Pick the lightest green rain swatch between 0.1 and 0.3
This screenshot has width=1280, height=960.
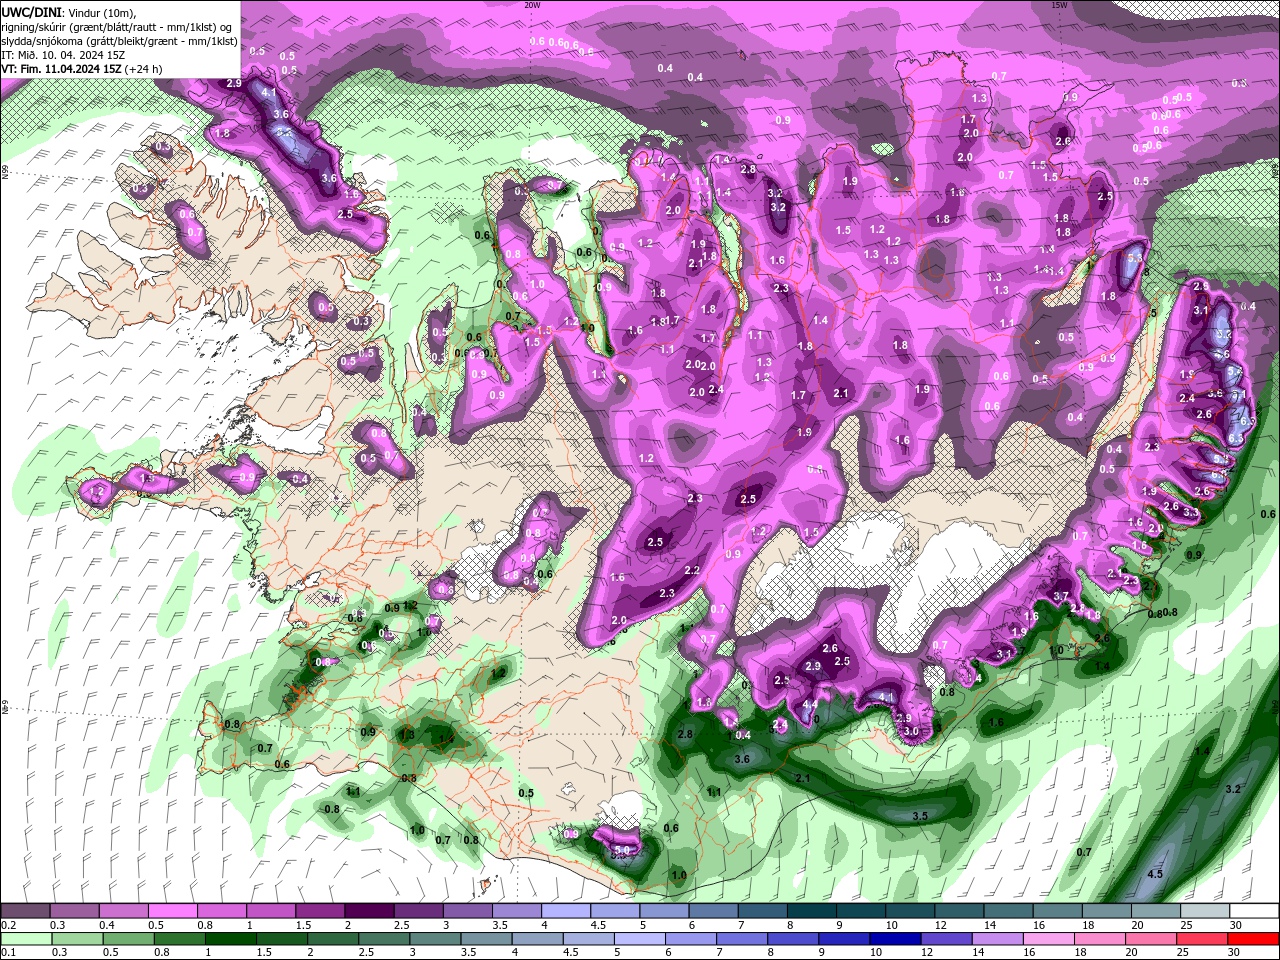pos(26,939)
